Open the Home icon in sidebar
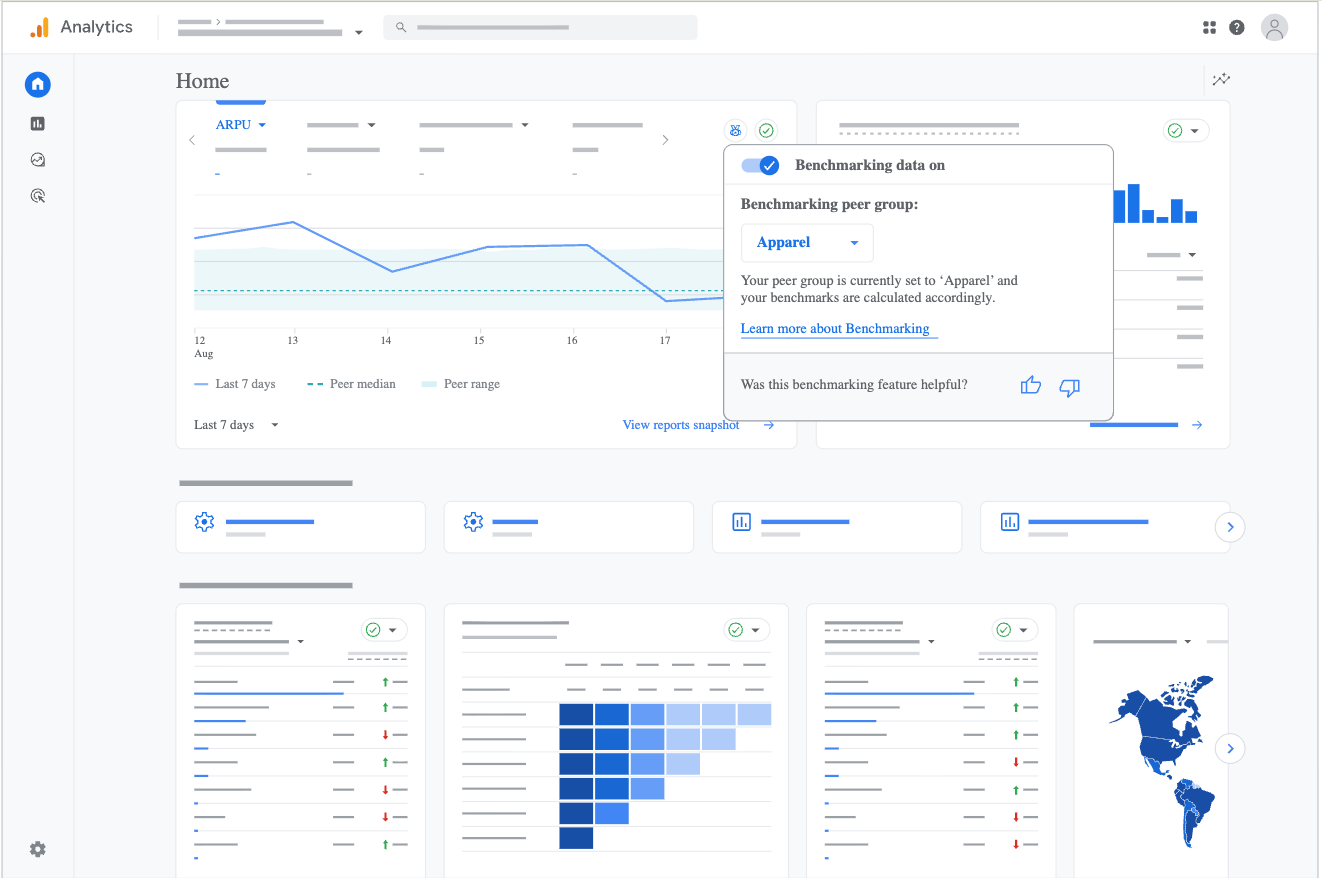 38,84
